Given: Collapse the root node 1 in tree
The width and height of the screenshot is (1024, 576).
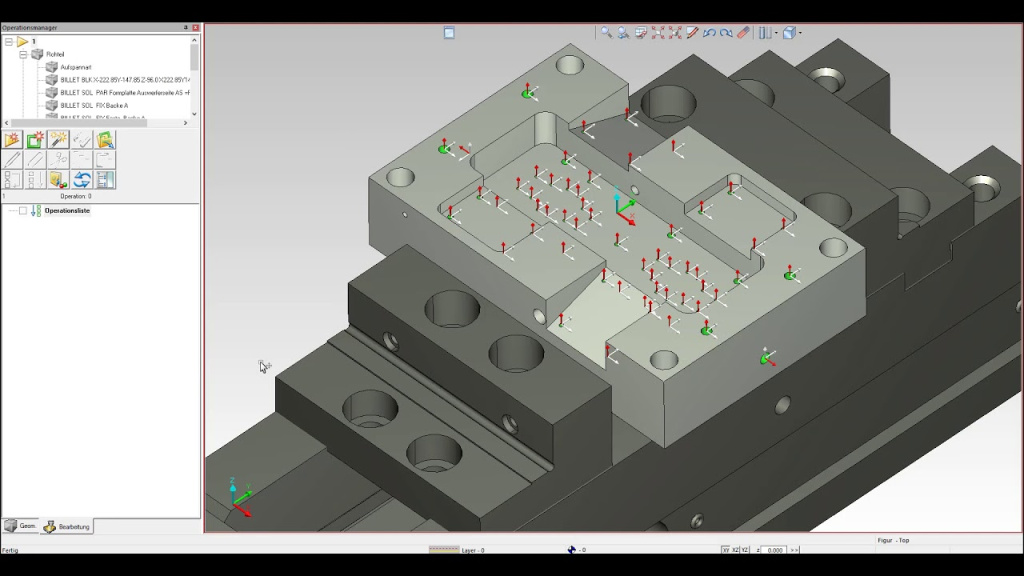Looking at the screenshot, I should click(x=9, y=42).
